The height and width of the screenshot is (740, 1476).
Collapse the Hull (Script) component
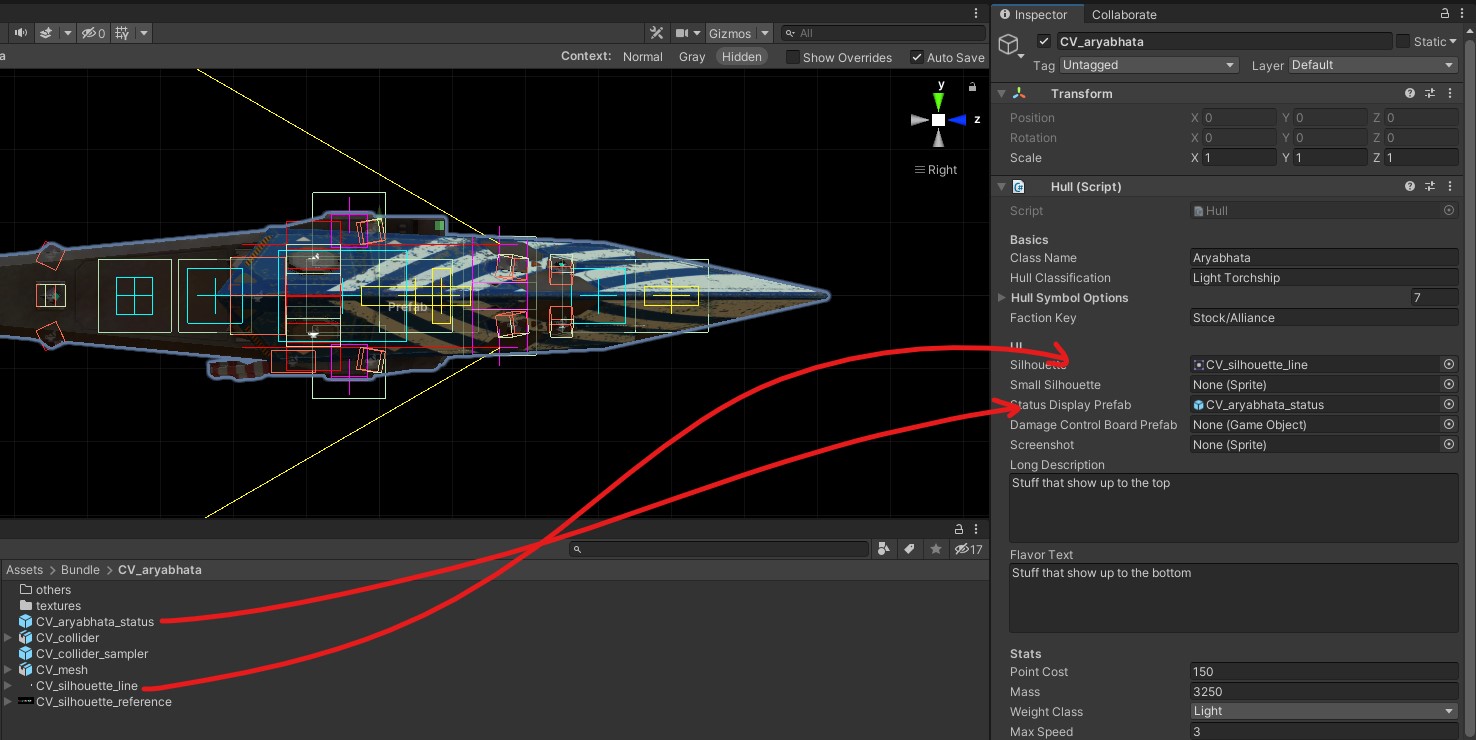click(x=1001, y=187)
